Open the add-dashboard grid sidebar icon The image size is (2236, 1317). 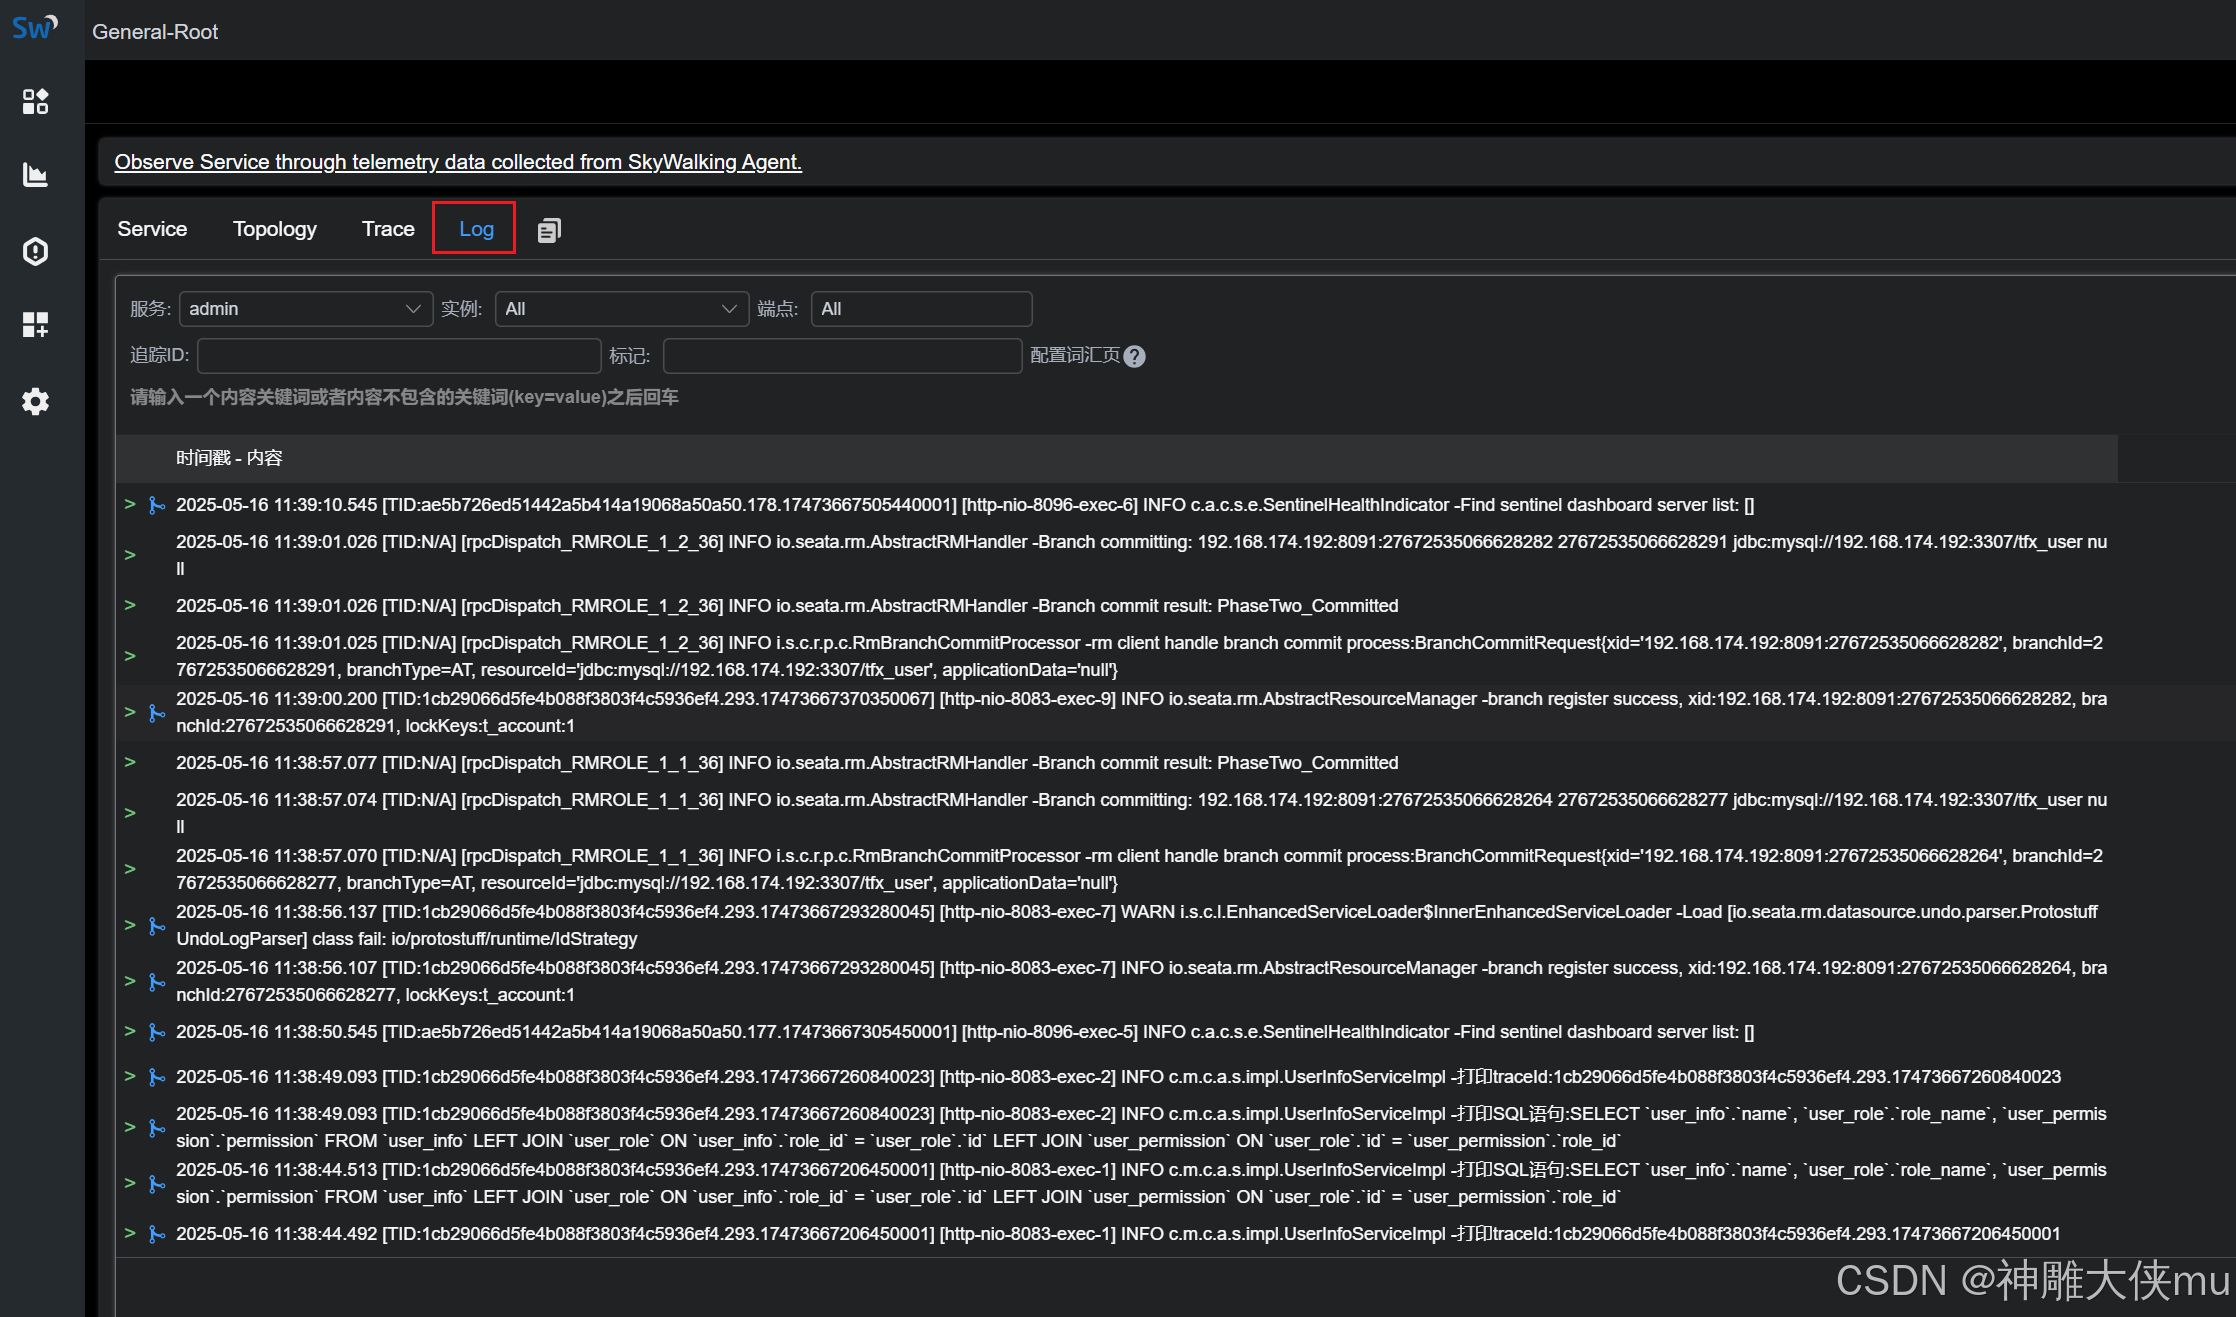pos(36,324)
